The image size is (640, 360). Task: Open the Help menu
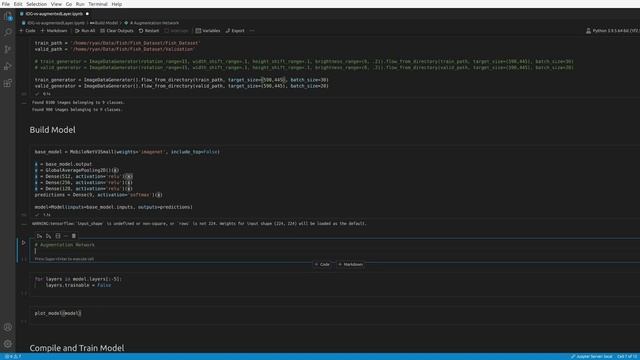(x=117, y=4)
